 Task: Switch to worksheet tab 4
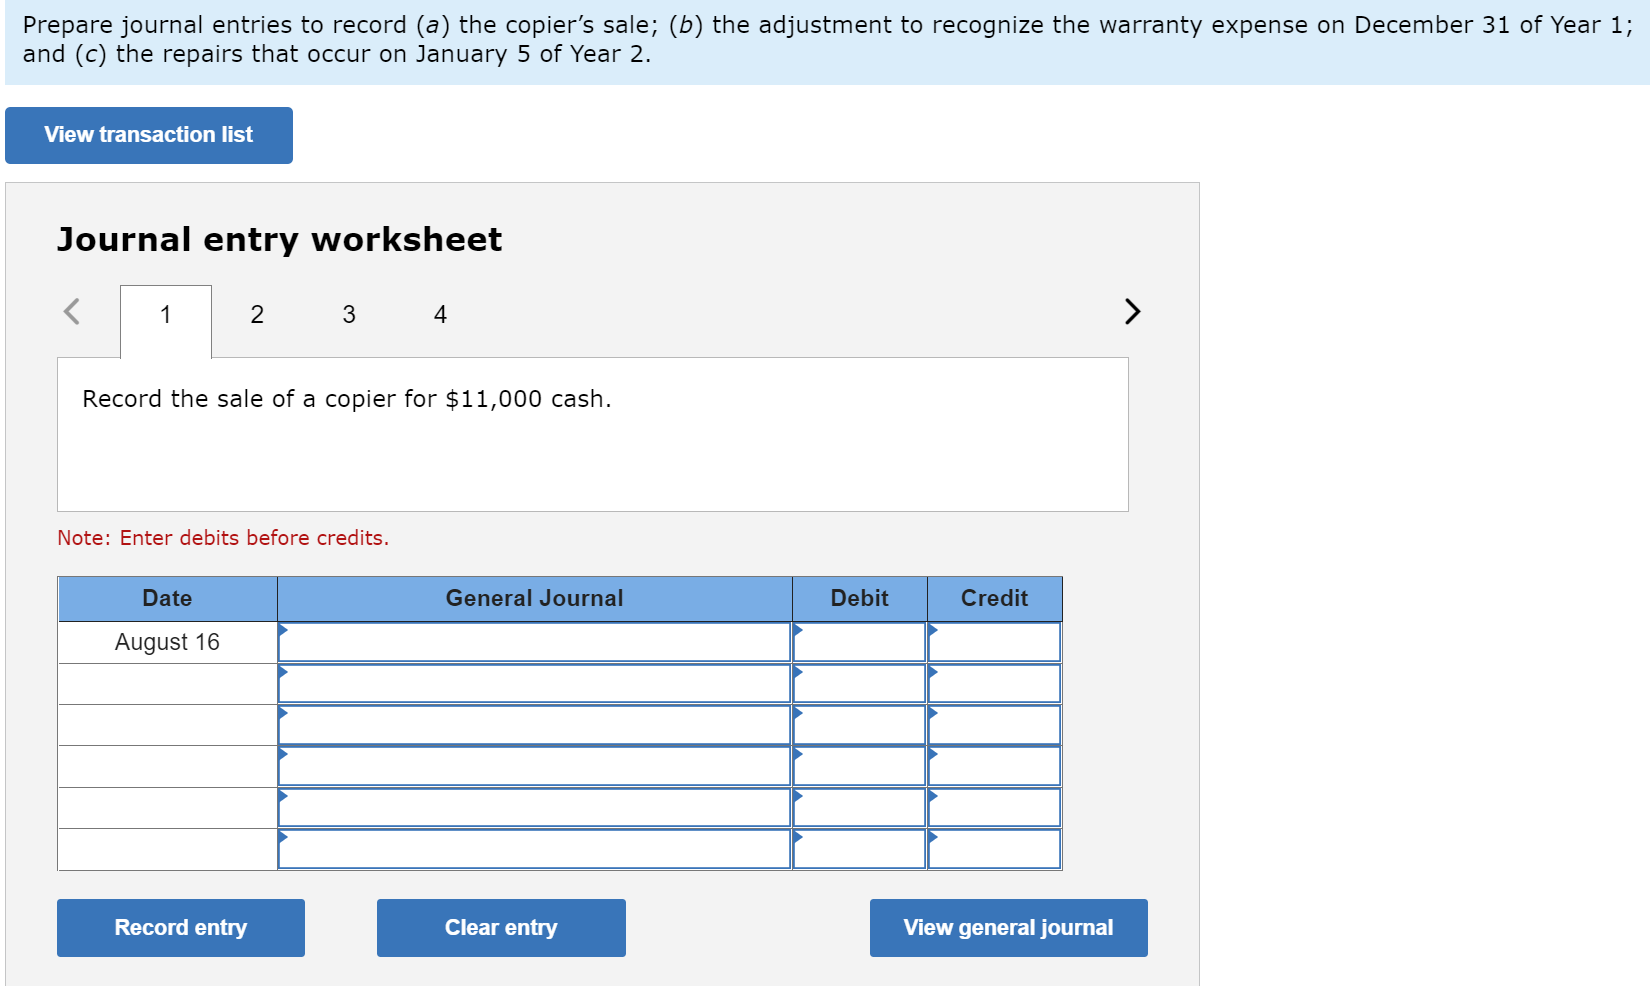tap(440, 315)
